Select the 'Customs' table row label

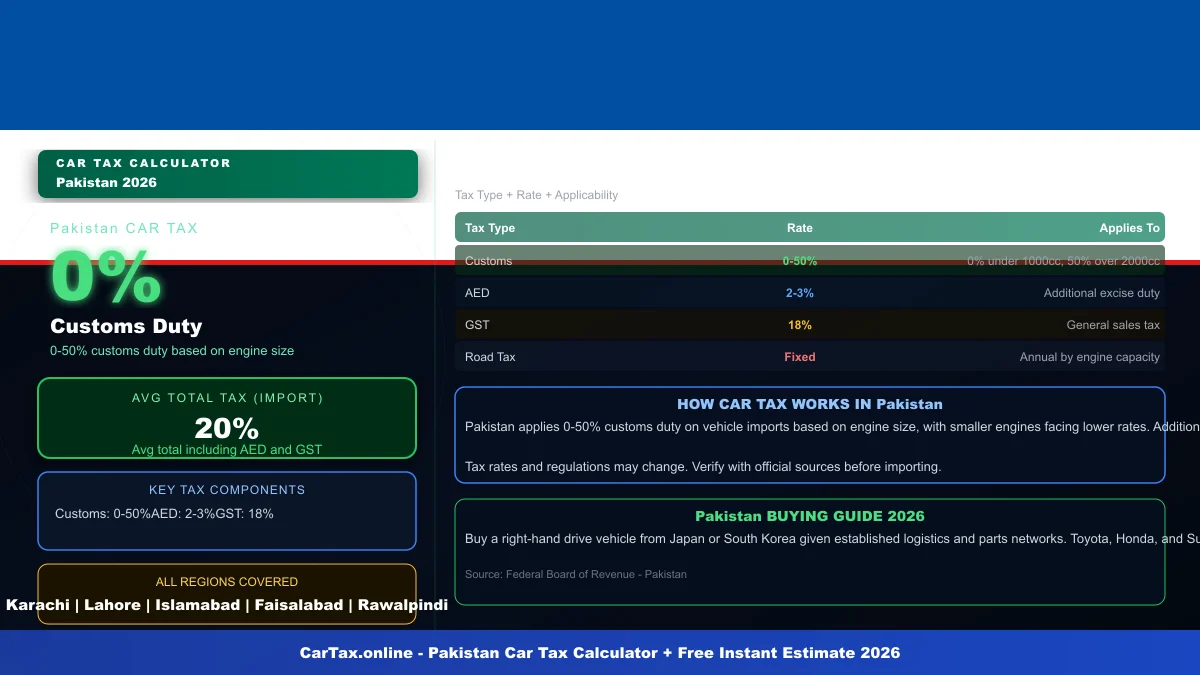488,261
